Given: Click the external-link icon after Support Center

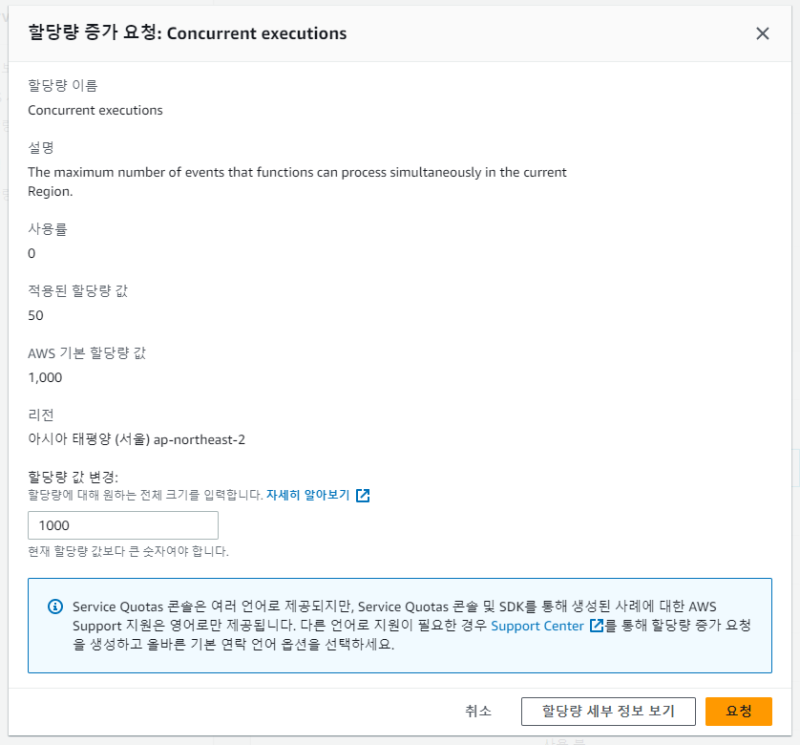Looking at the screenshot, I should click(x=597, y=626).
